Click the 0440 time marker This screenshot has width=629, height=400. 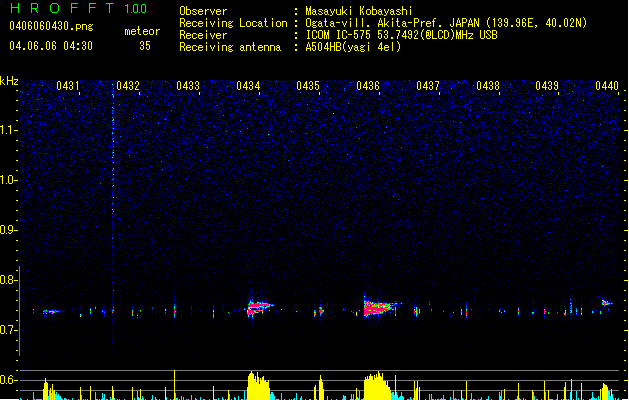coord(607,86)
